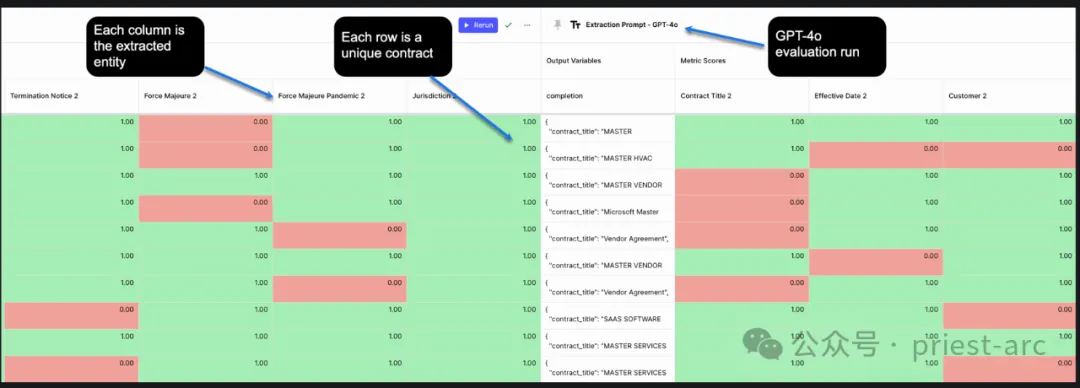Click the Tt text icon in header

click(575, 25)
